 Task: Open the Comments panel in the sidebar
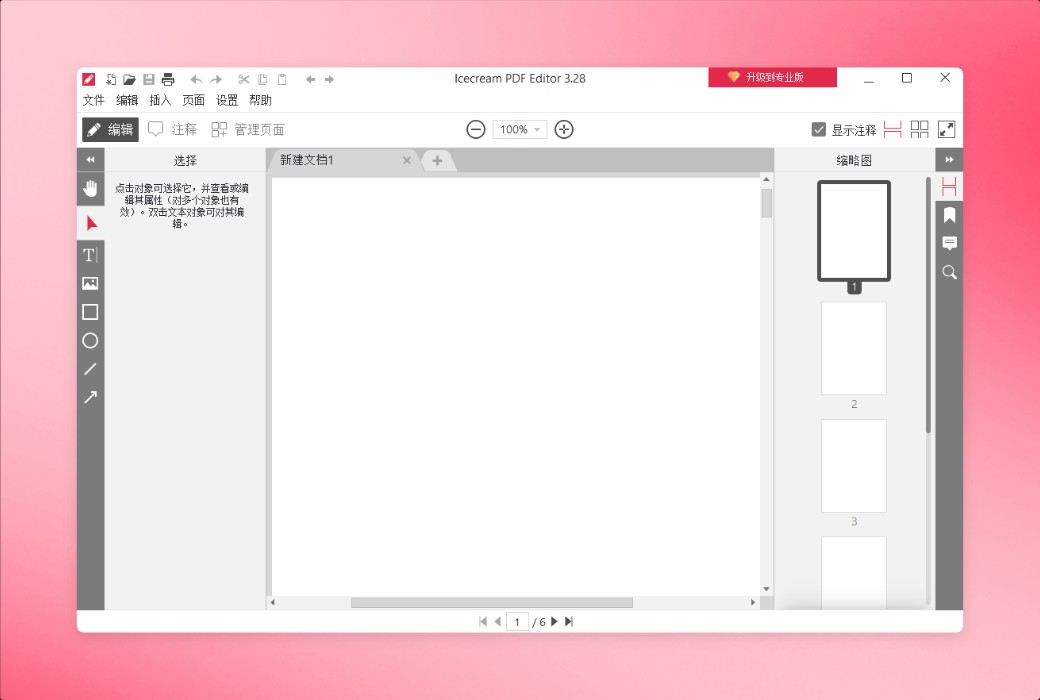pyautogui.click(x=948, y=243)
